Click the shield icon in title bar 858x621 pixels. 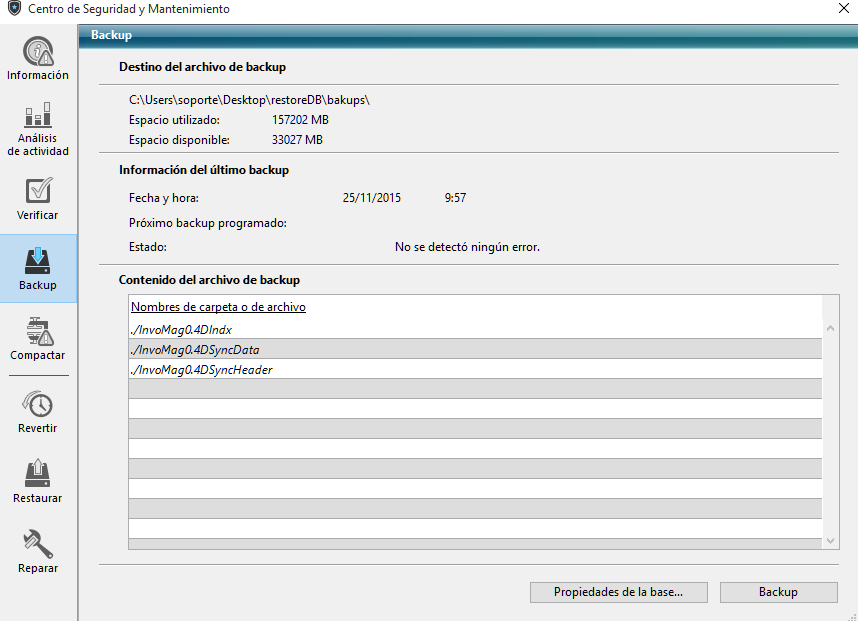(x=13, y=9)
